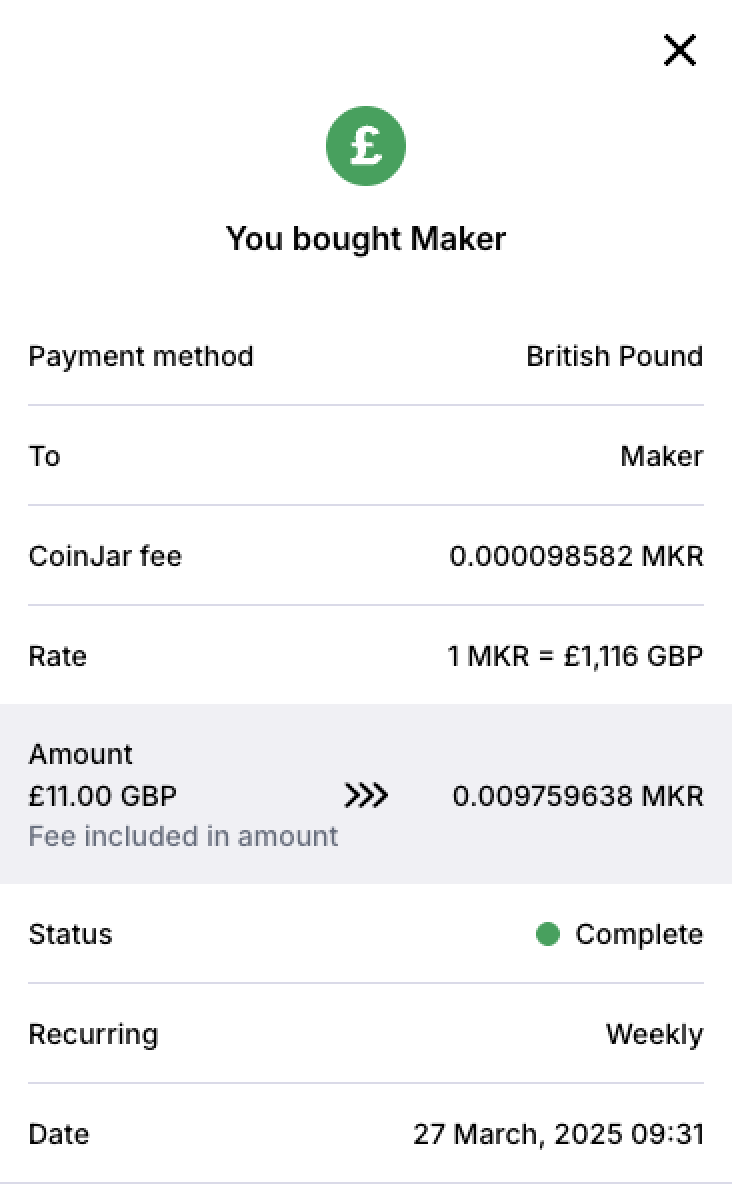Viewport: 732px width, 1186px height.
Task: Click the CoinJar fee label
Action: pyautogui.click(x=105, y=556)
